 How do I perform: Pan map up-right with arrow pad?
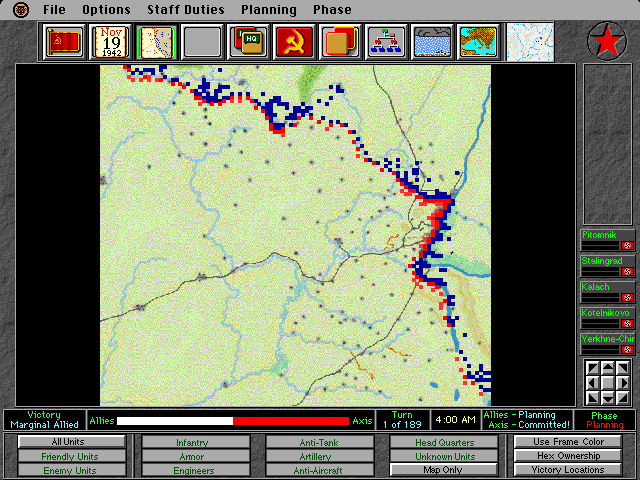pos(623,368)
